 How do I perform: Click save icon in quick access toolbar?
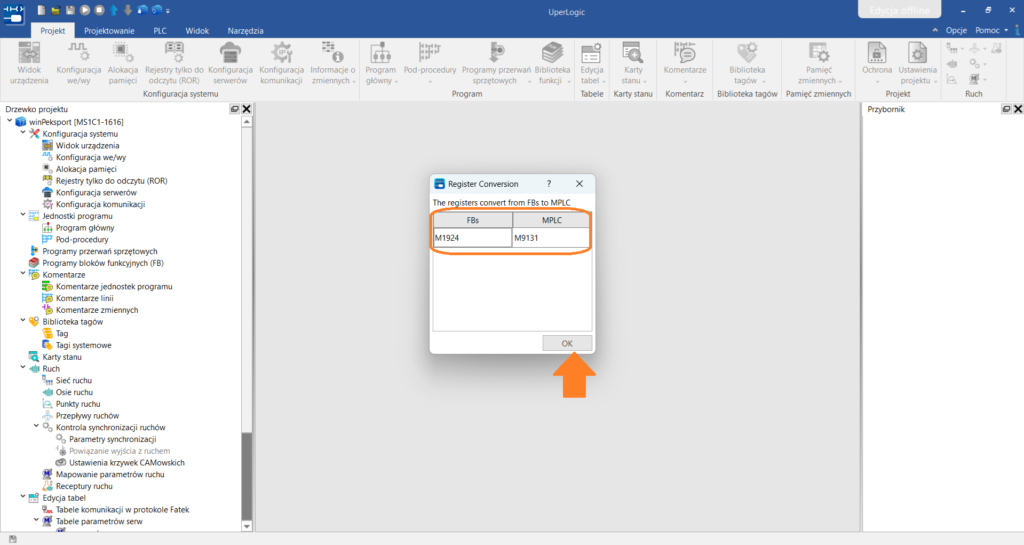click(x=70, y=10)
